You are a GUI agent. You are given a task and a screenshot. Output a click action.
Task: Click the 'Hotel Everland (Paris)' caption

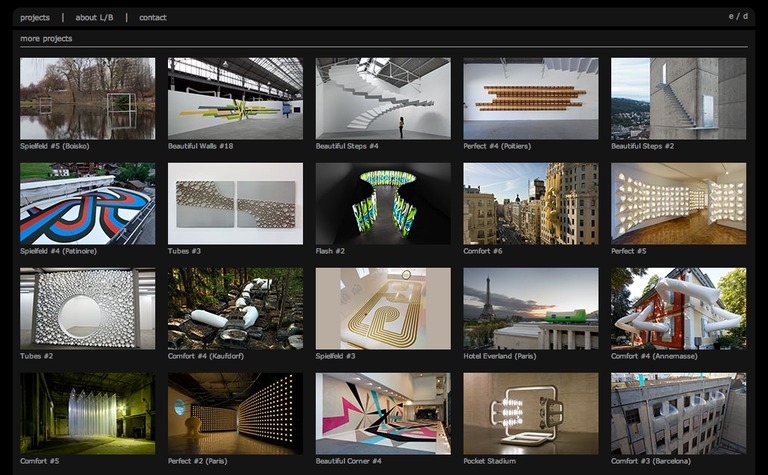[x=500, y=356]
